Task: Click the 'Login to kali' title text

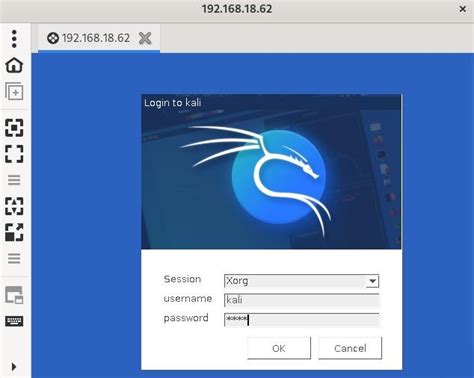Action: pos(173,103)
